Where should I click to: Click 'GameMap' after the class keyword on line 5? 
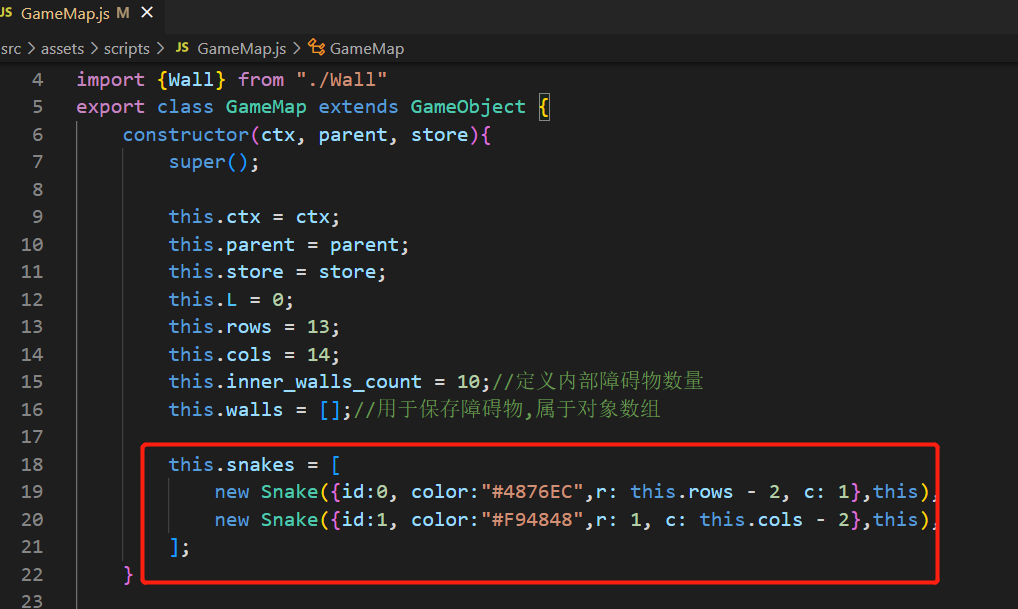pos(266,107)
